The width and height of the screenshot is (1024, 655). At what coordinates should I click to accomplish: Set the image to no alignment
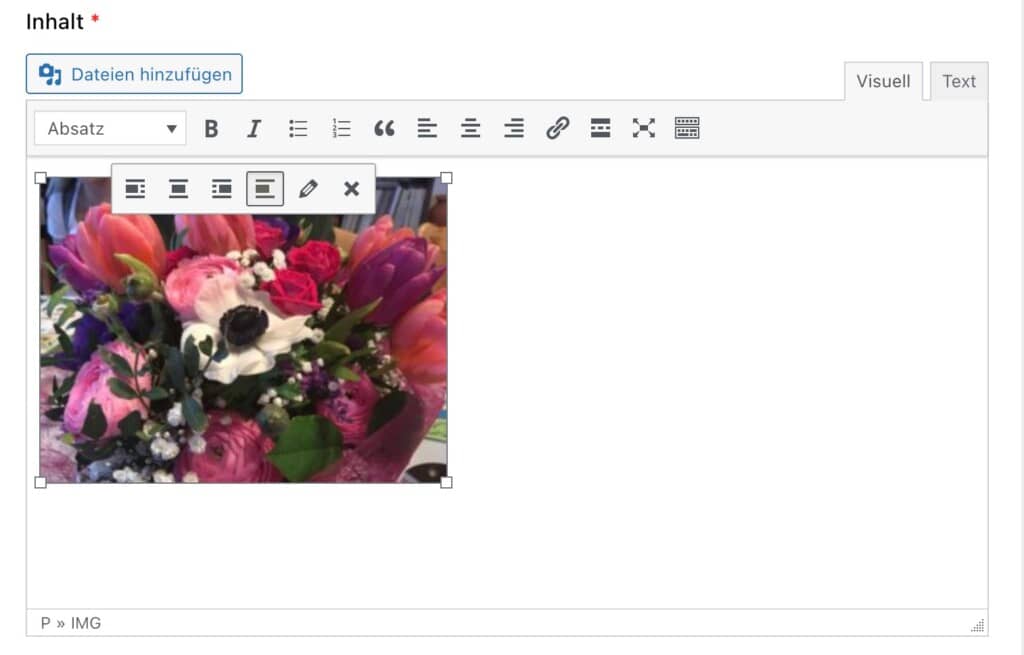264,189
